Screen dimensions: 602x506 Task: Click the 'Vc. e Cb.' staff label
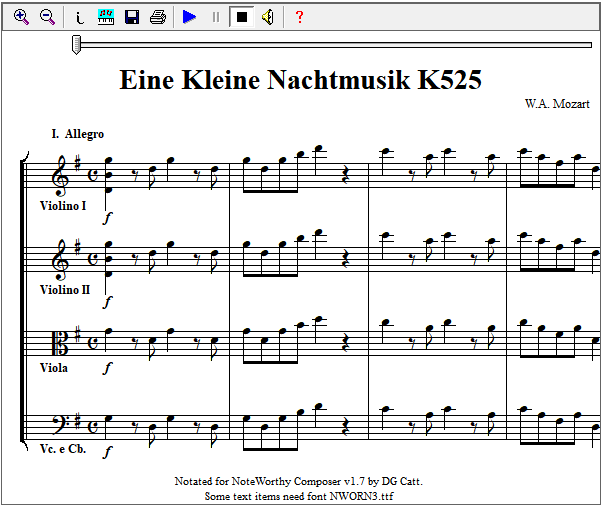[63, 449]
